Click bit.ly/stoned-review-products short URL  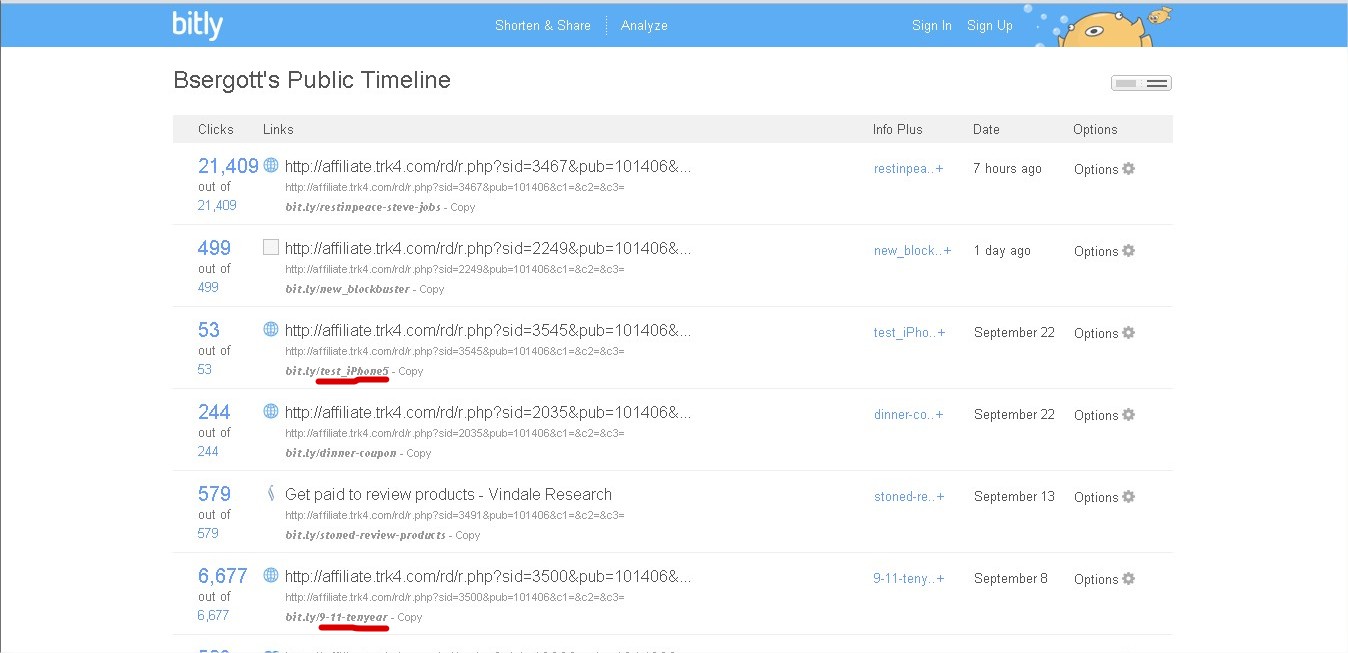pos(365,535)
